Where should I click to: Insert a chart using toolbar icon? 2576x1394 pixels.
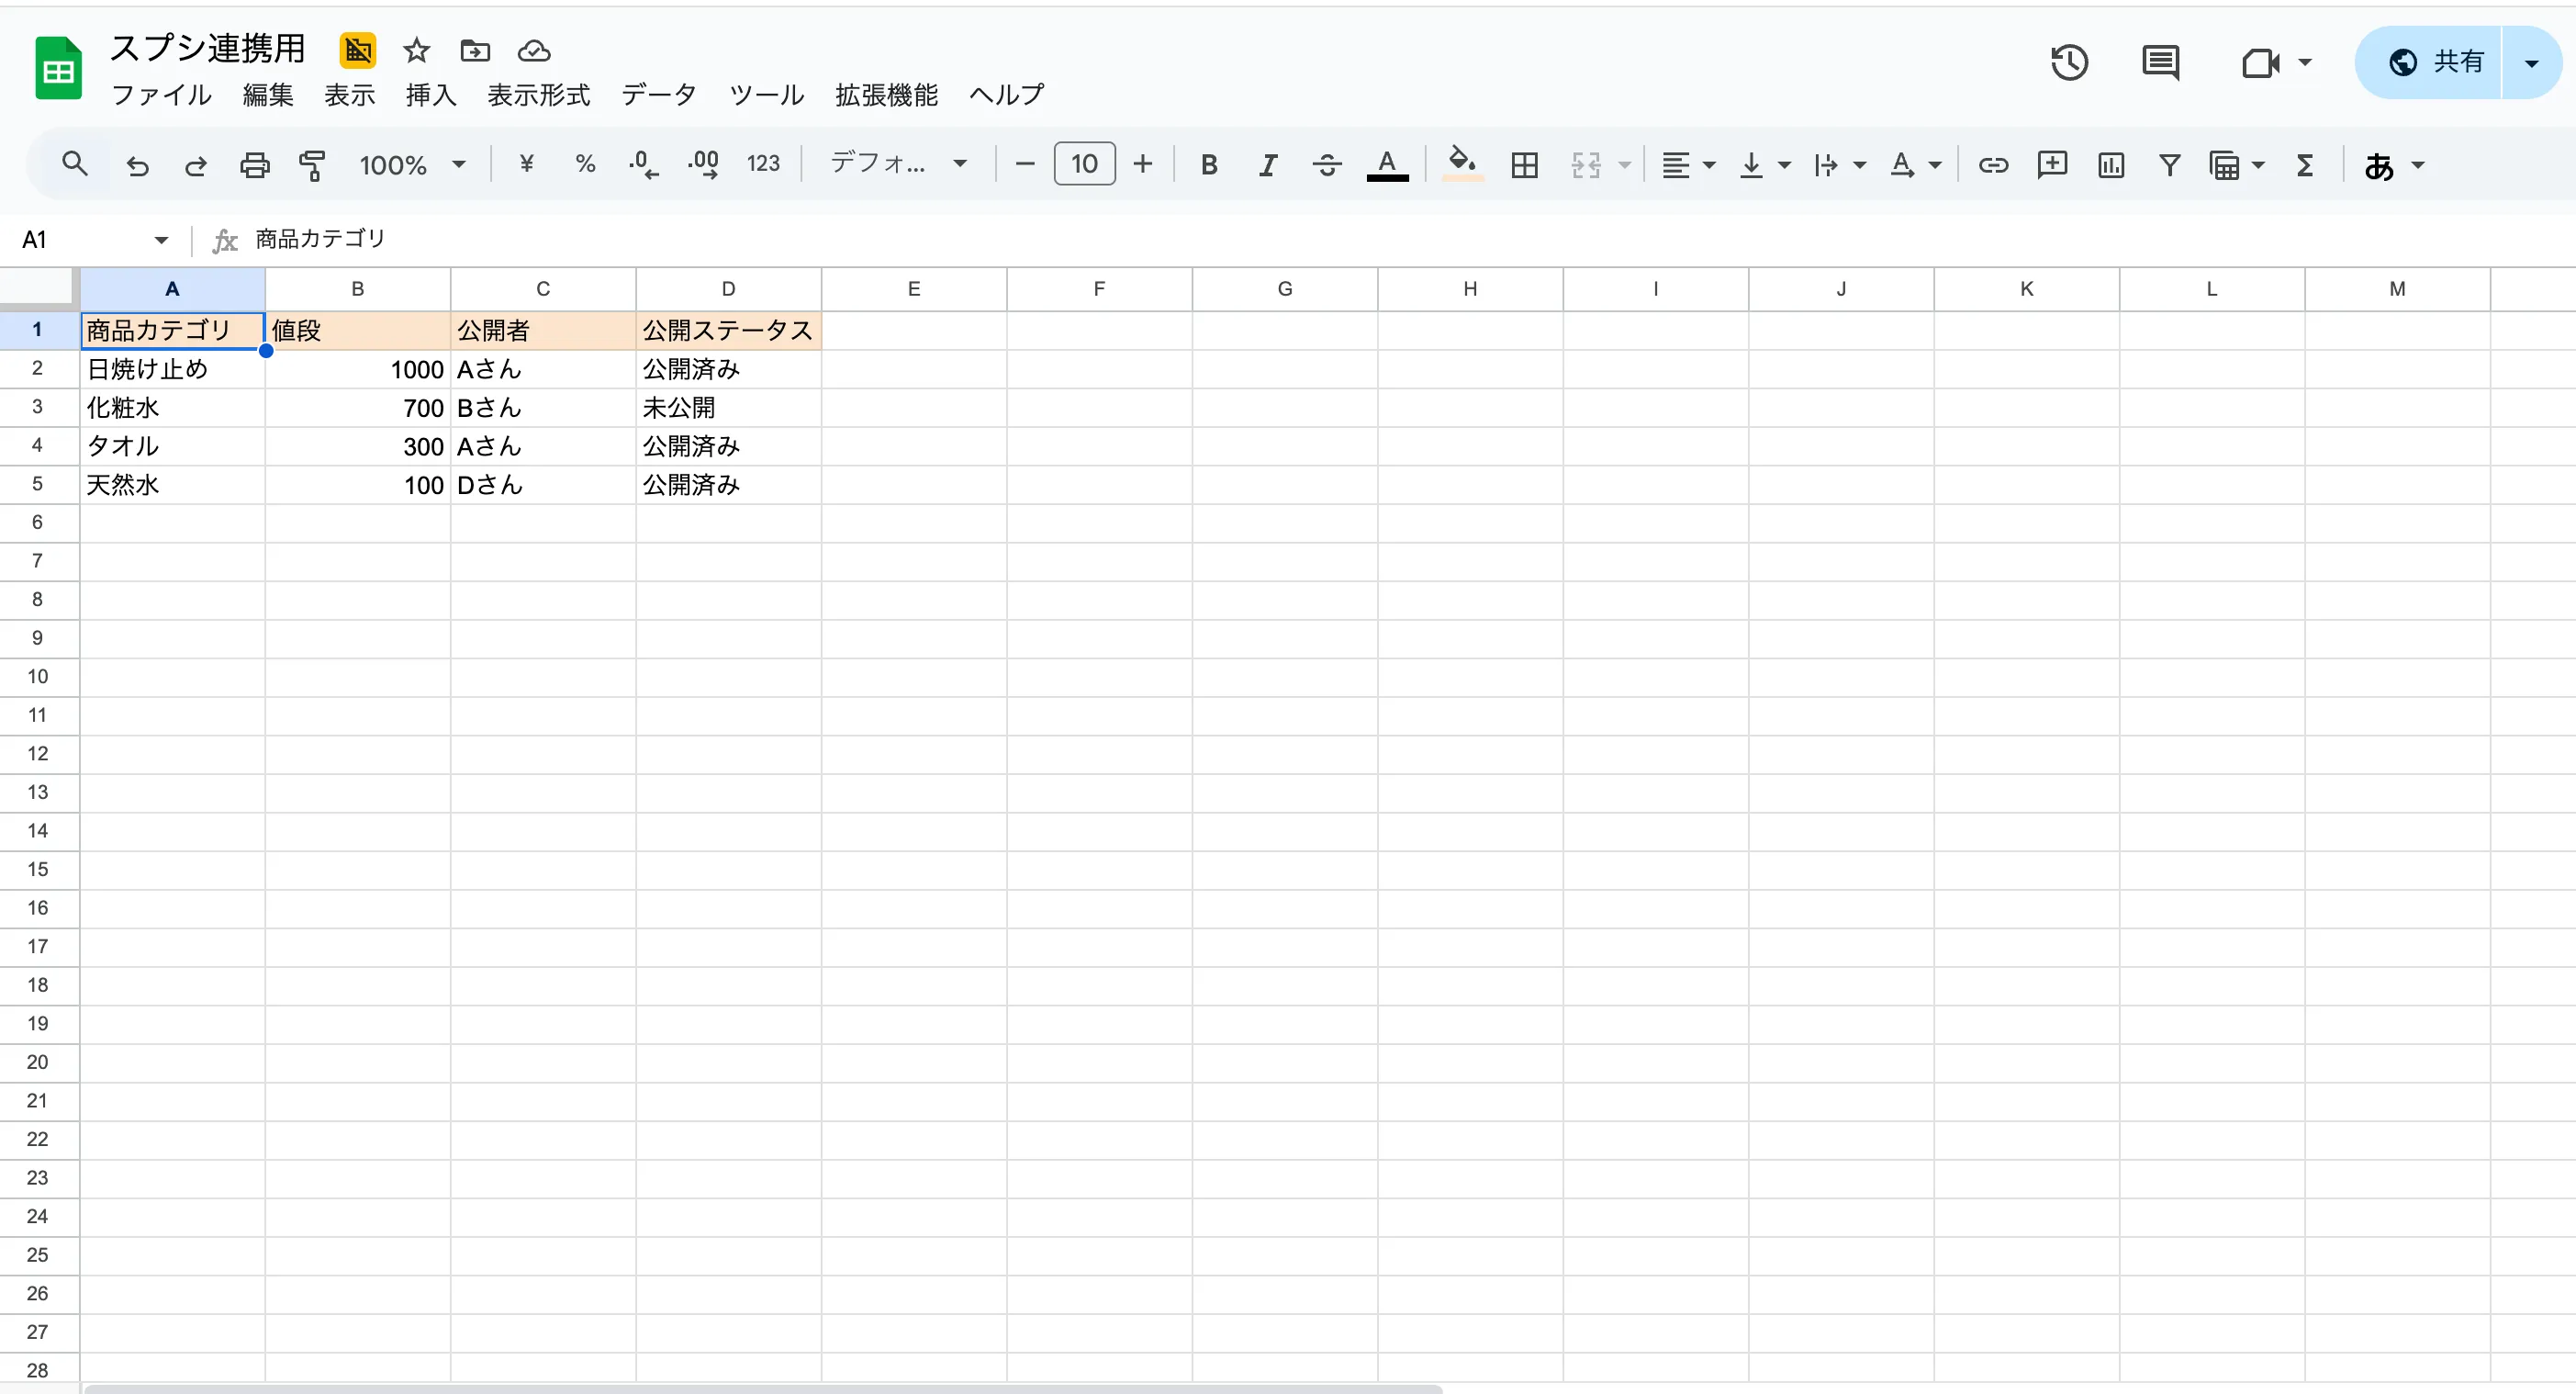click(x=2110, y=165)
